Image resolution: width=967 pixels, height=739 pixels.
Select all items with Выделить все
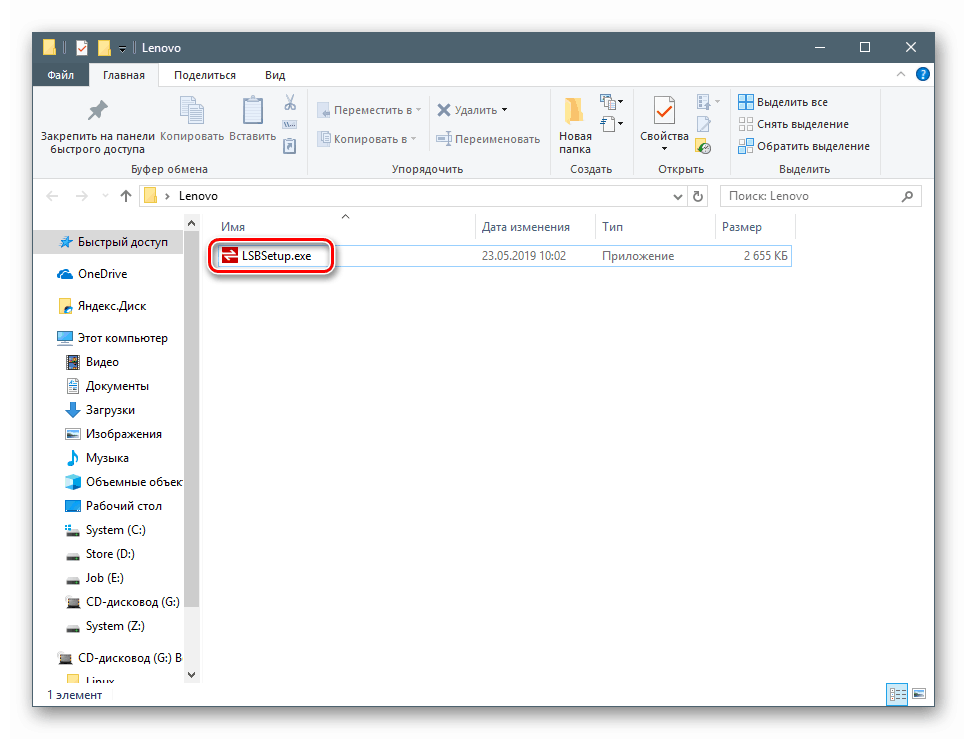point(783,102)
